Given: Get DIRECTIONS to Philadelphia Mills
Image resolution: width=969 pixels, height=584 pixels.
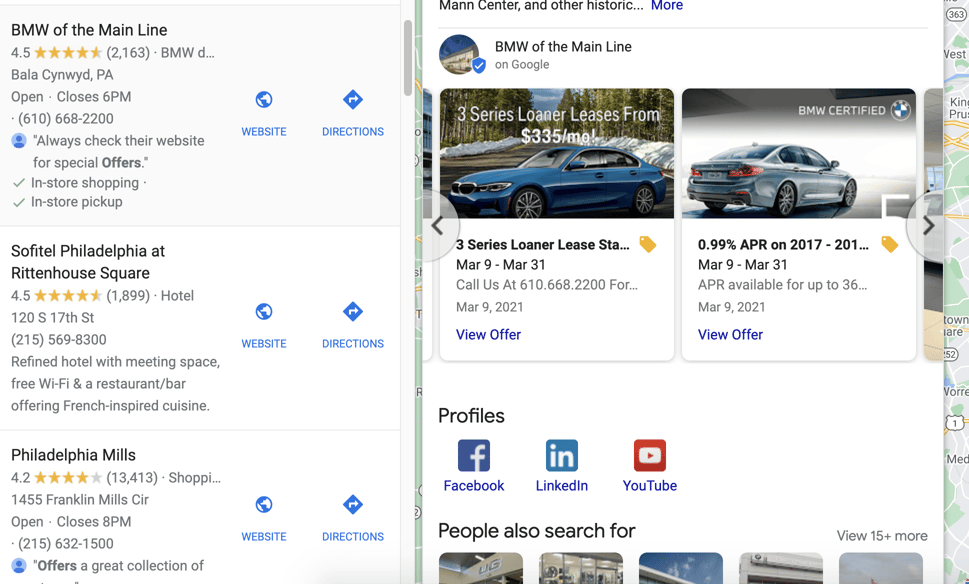Looking at the screenshot, I should [x=352, y=505].
